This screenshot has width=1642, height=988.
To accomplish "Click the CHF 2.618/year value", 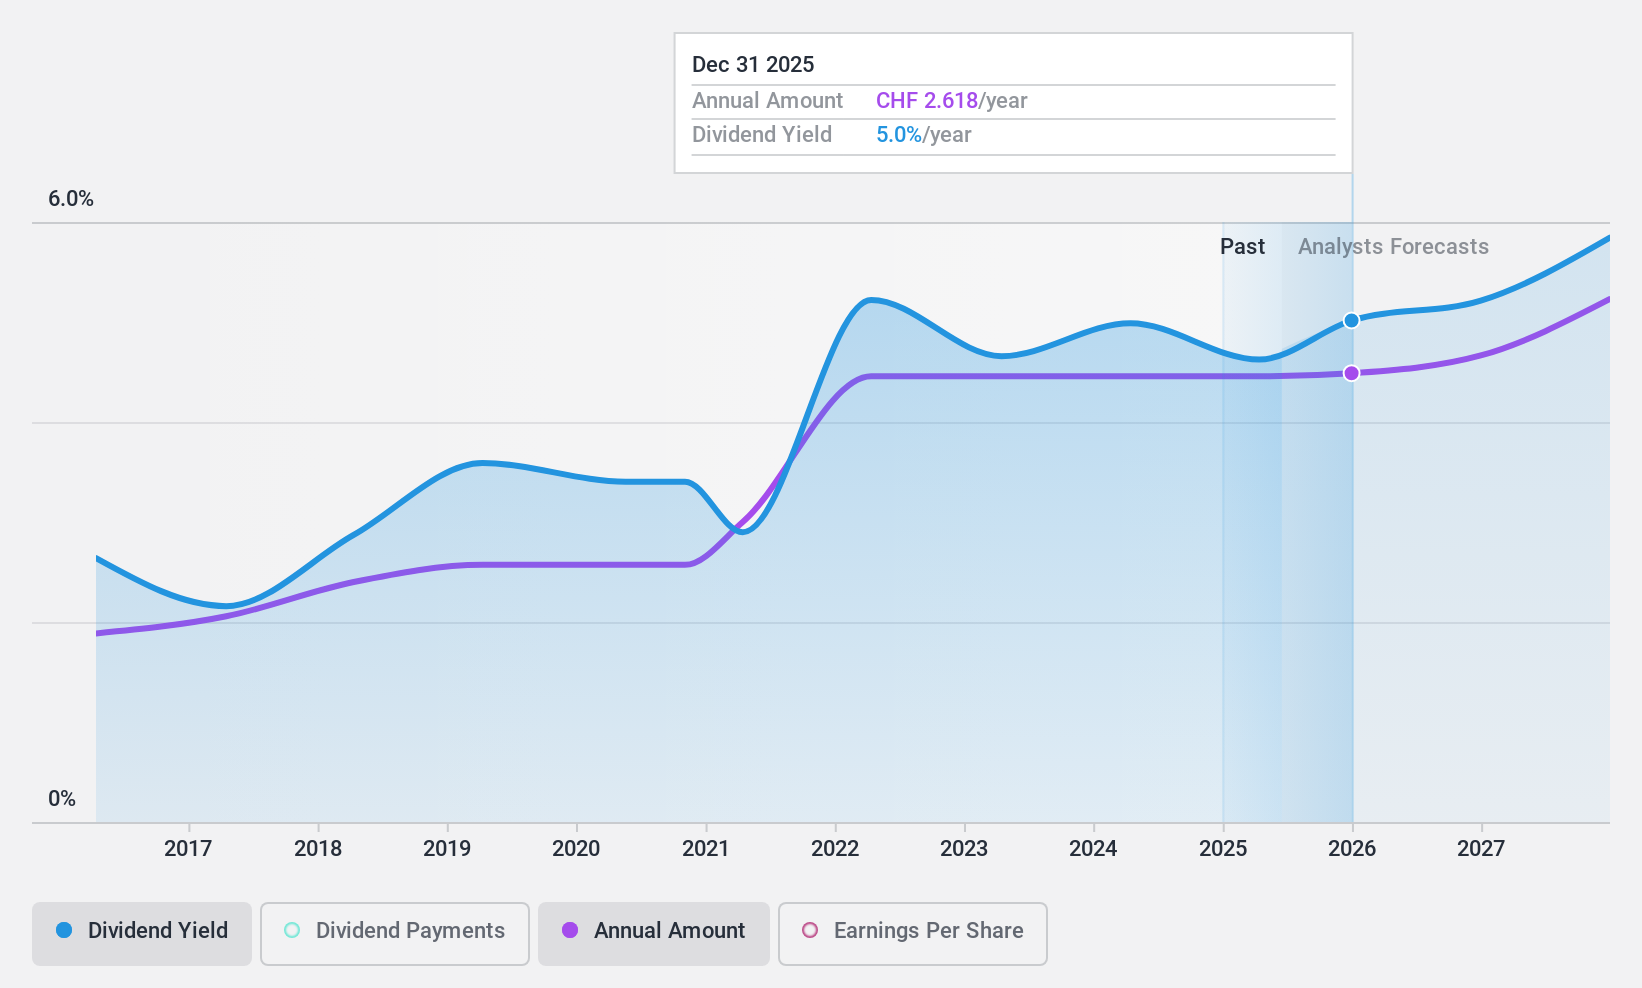I will pyautogui.click(x=952, y=101).
